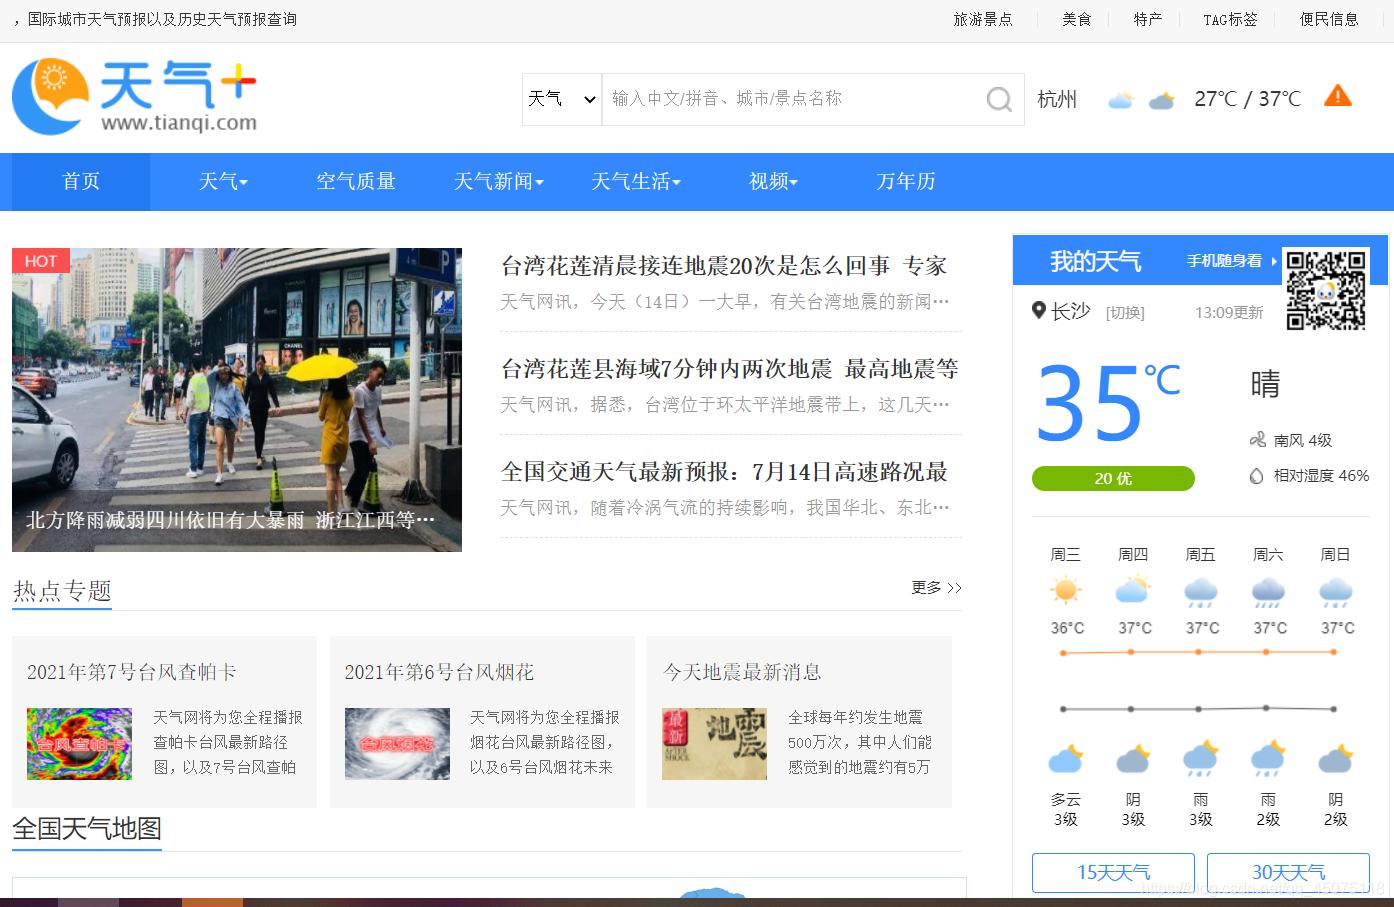
Task: Click the wind direction icon beside 南风 4级
Action: (x=1257, y=439)
